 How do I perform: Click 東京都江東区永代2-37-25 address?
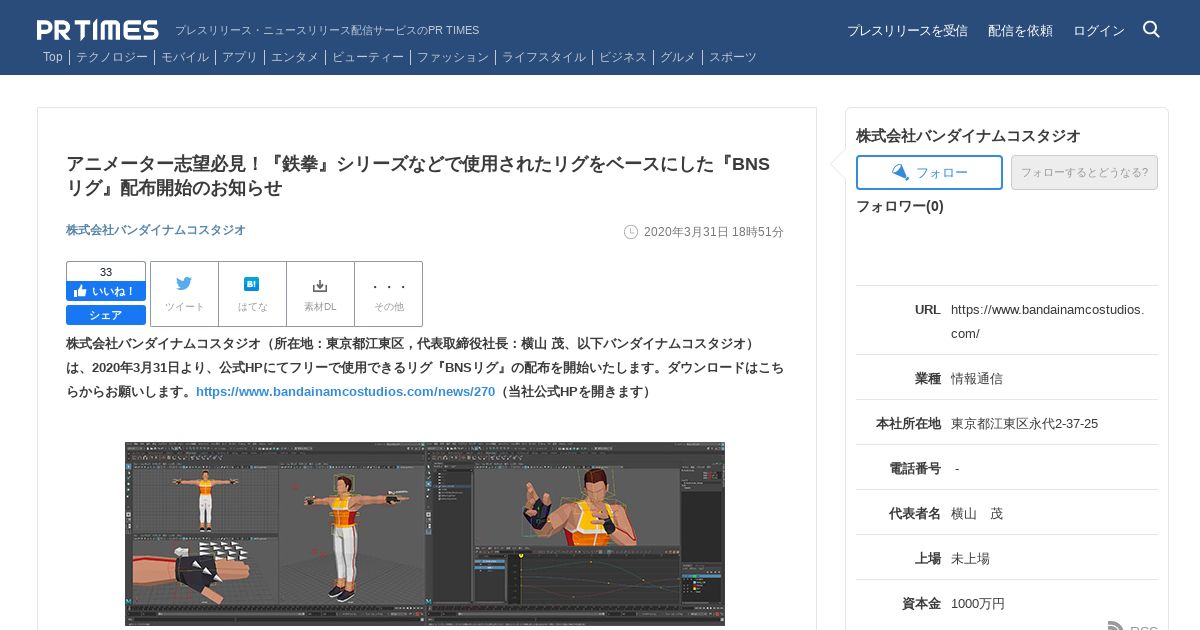(1024, 424)
